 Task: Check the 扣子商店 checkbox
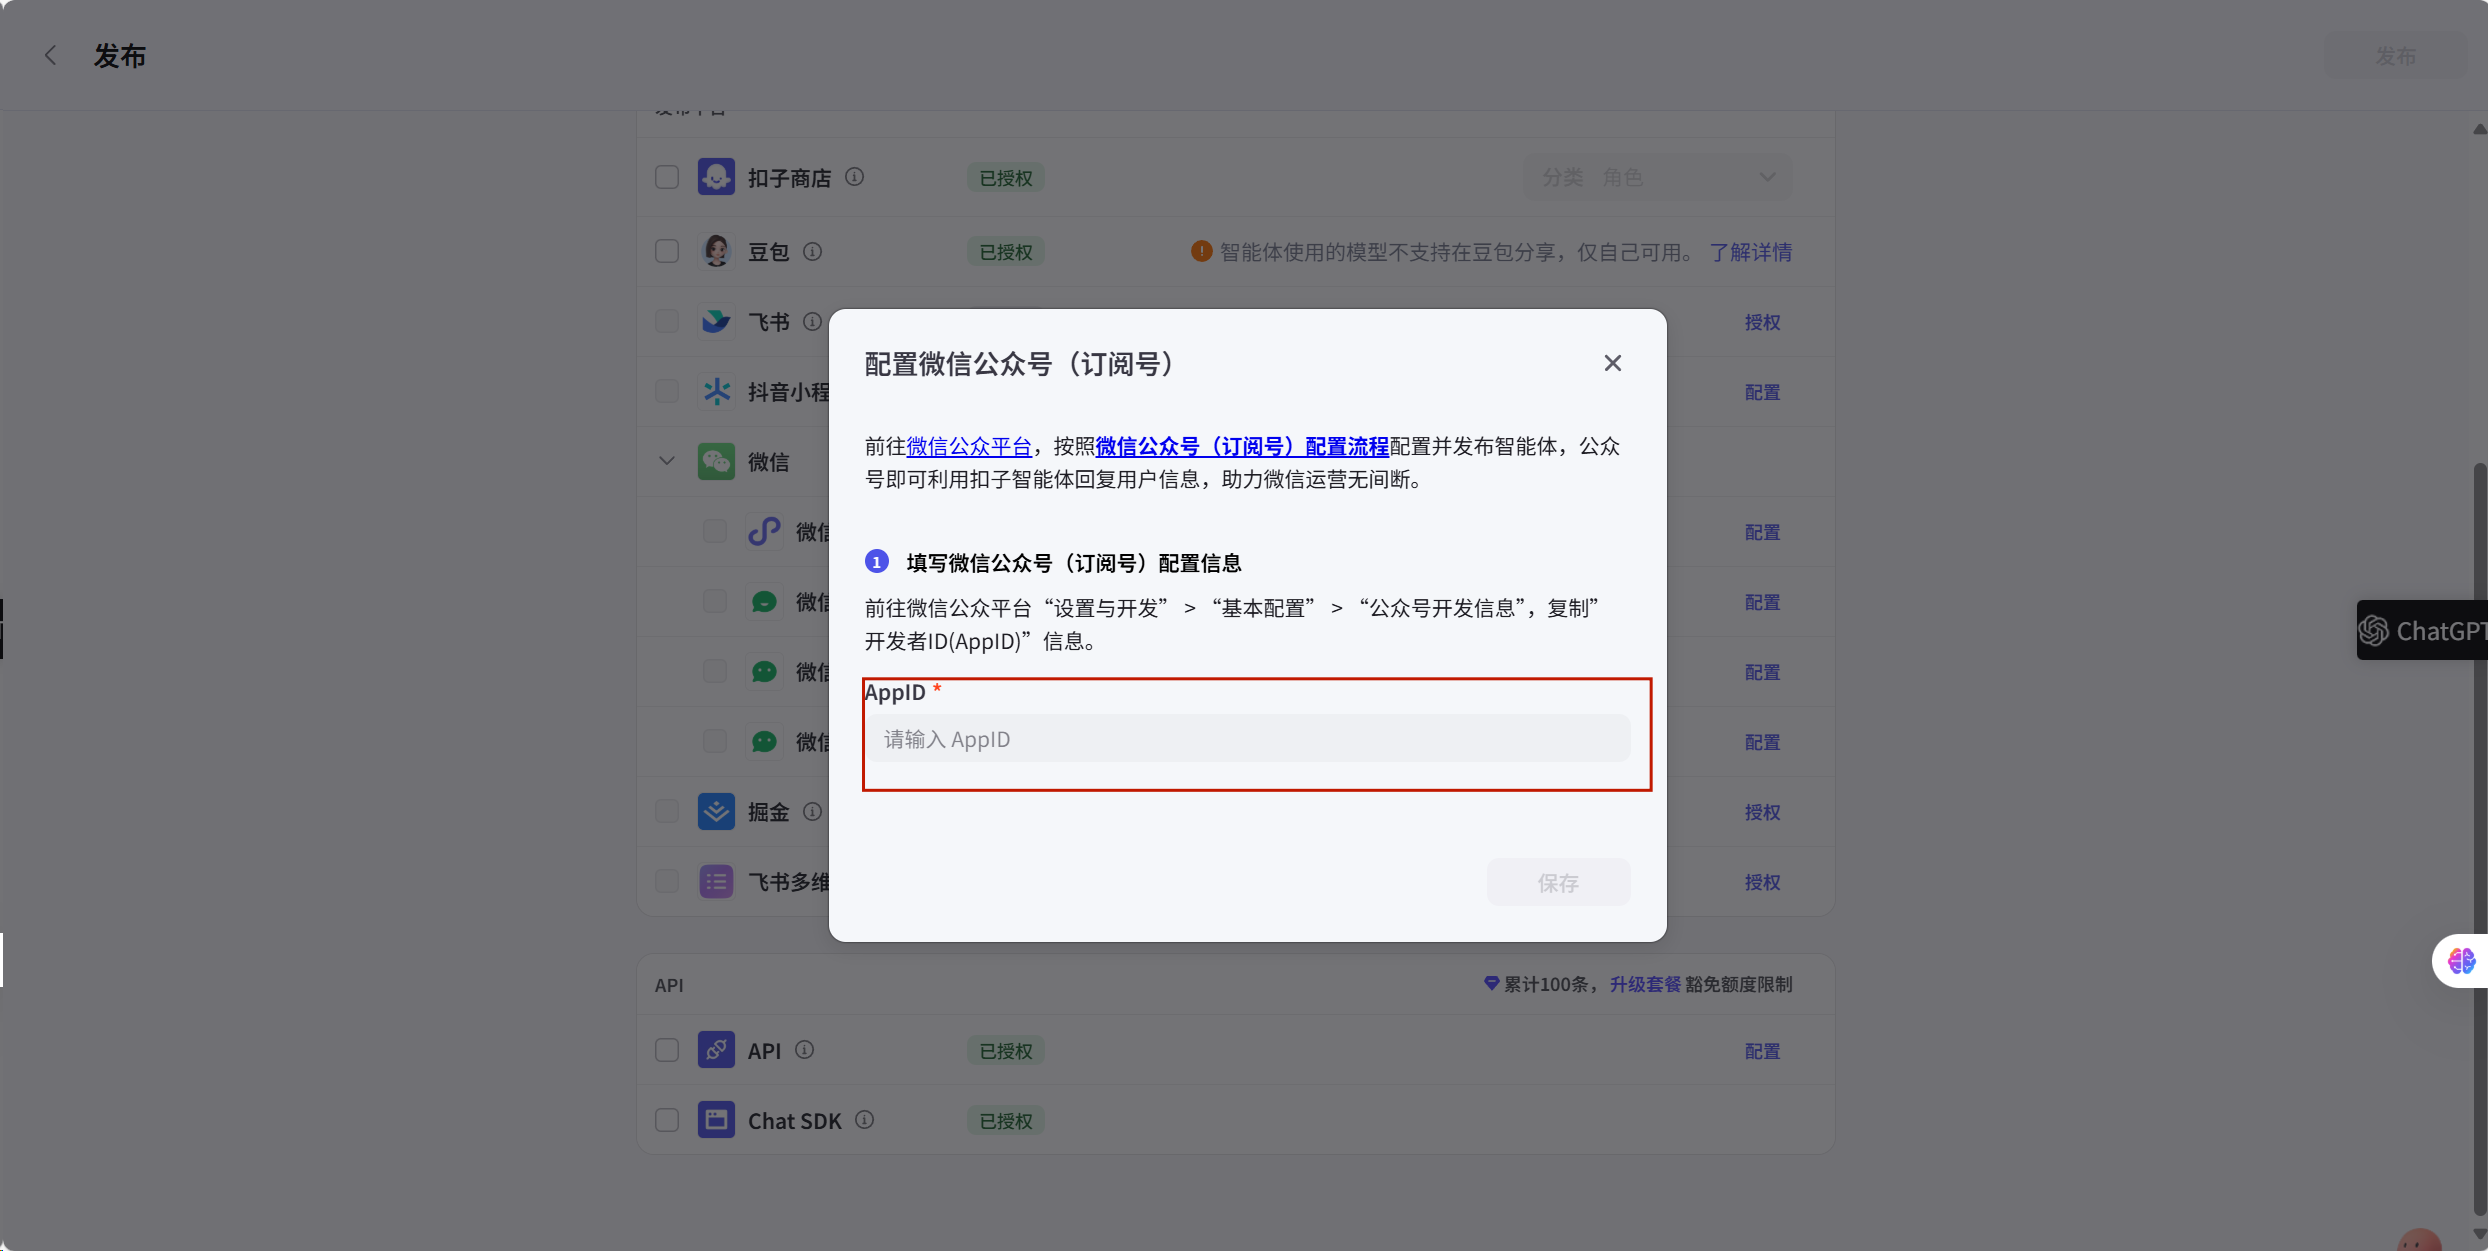pyautogui.click(x=667, y=177)
